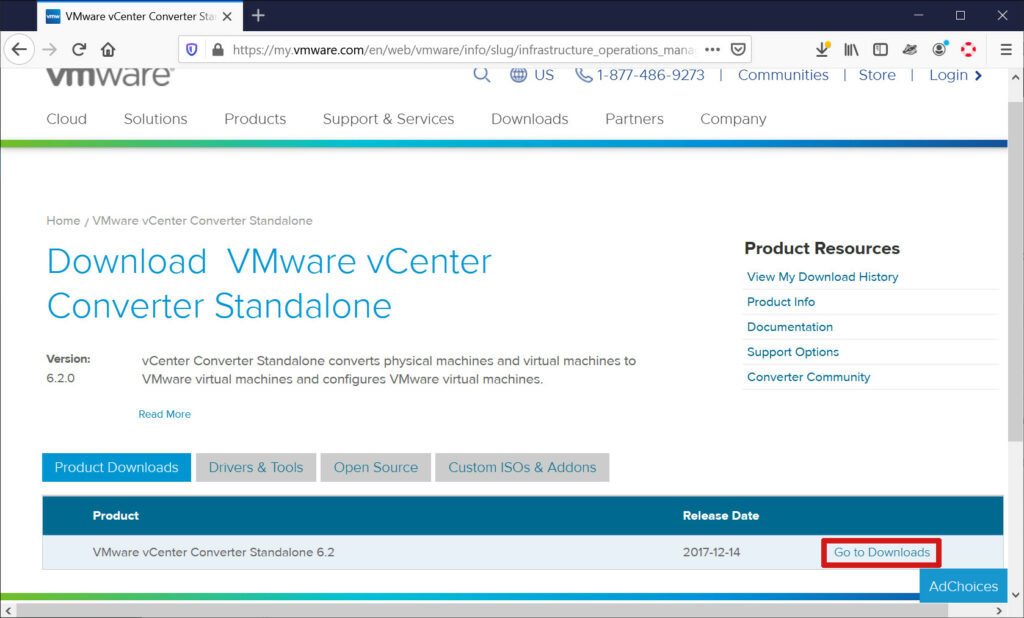1024x618 pixels.
Task: Switch to the Open Source tab
Action: [376, 467]
